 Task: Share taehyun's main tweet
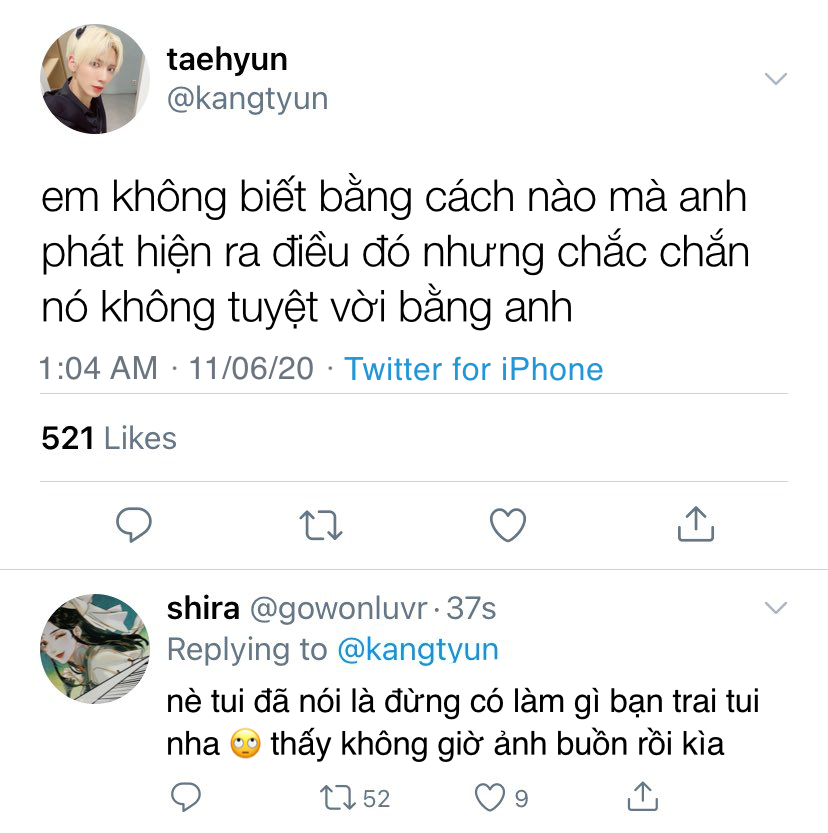click(x=696, y=524)
